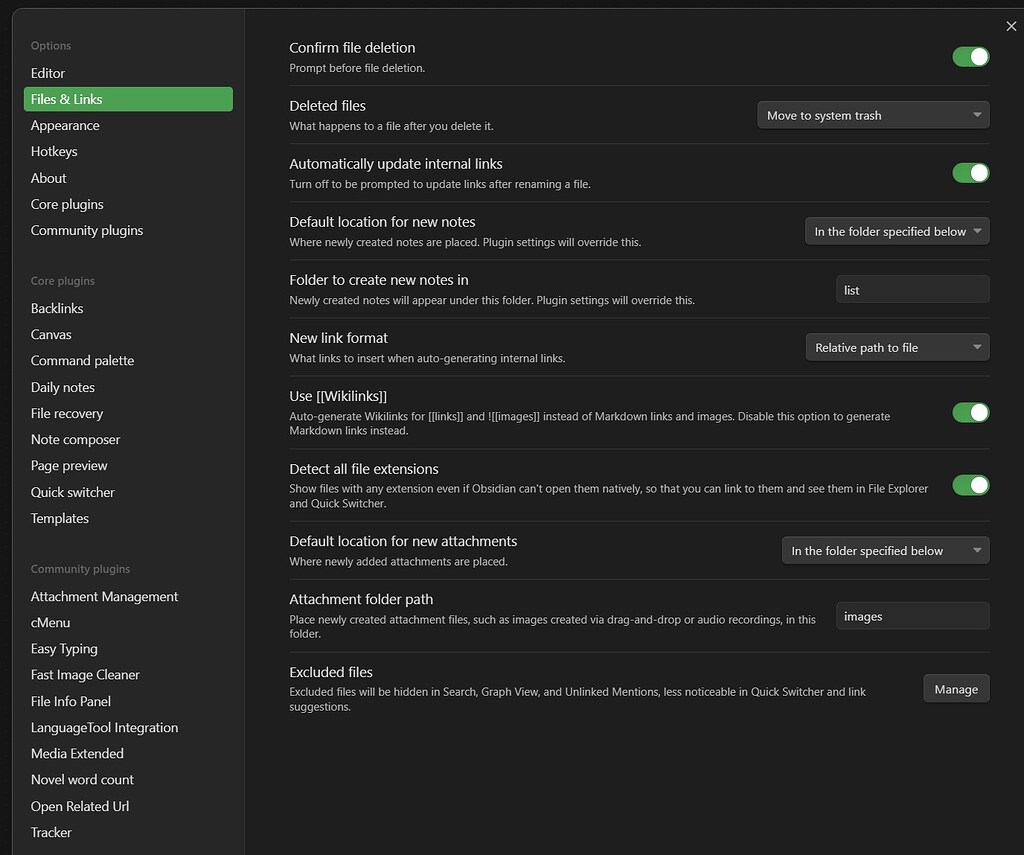Open the Community plugins settings
The image size is (1024, 855).
point(86,230)
